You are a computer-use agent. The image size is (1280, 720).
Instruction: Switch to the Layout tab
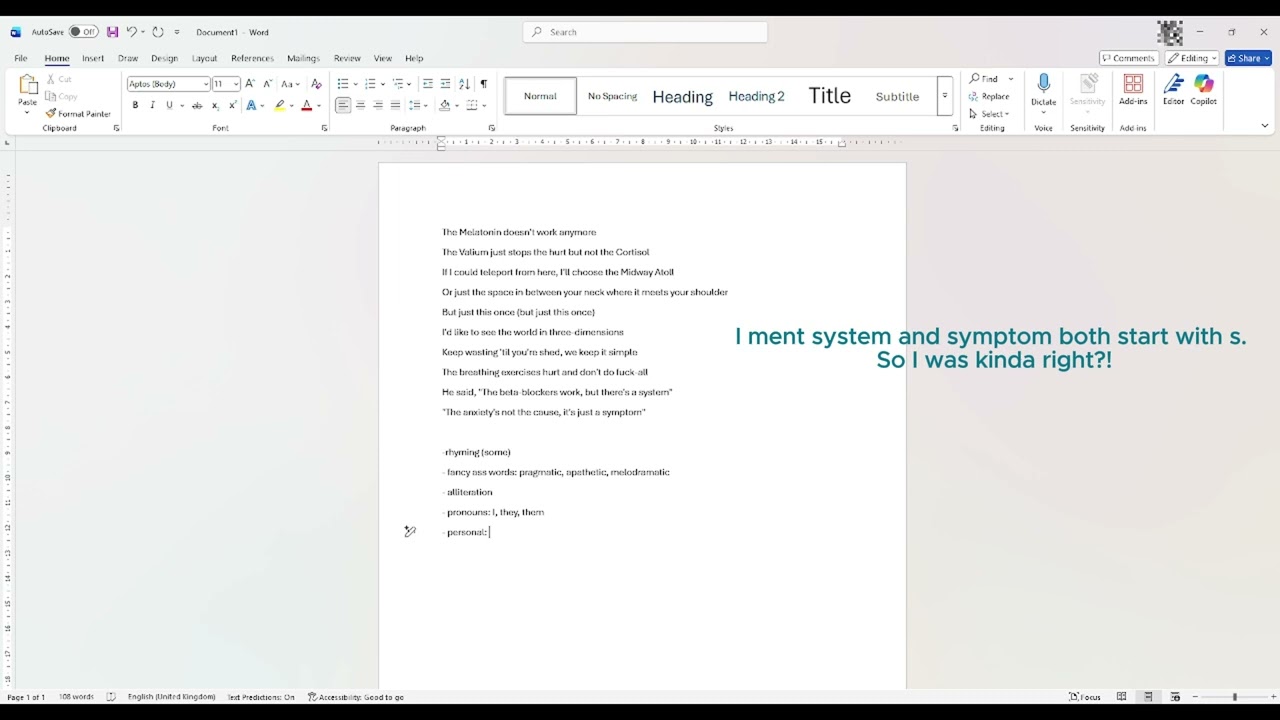click(x=204, y=58)
